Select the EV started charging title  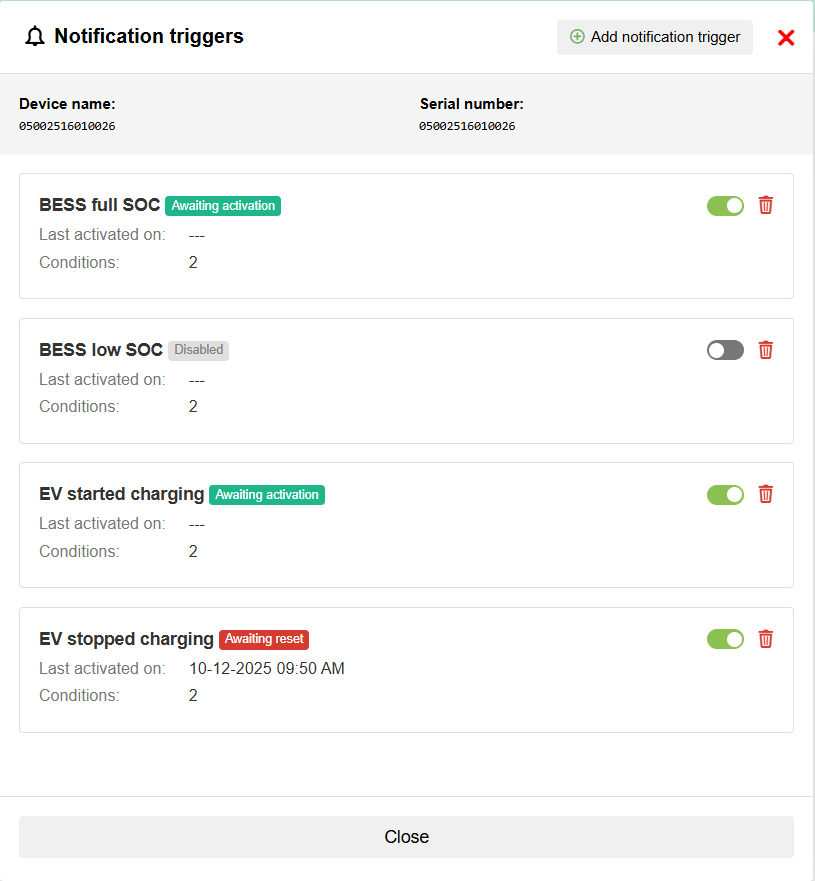click(x=121, y=494)
